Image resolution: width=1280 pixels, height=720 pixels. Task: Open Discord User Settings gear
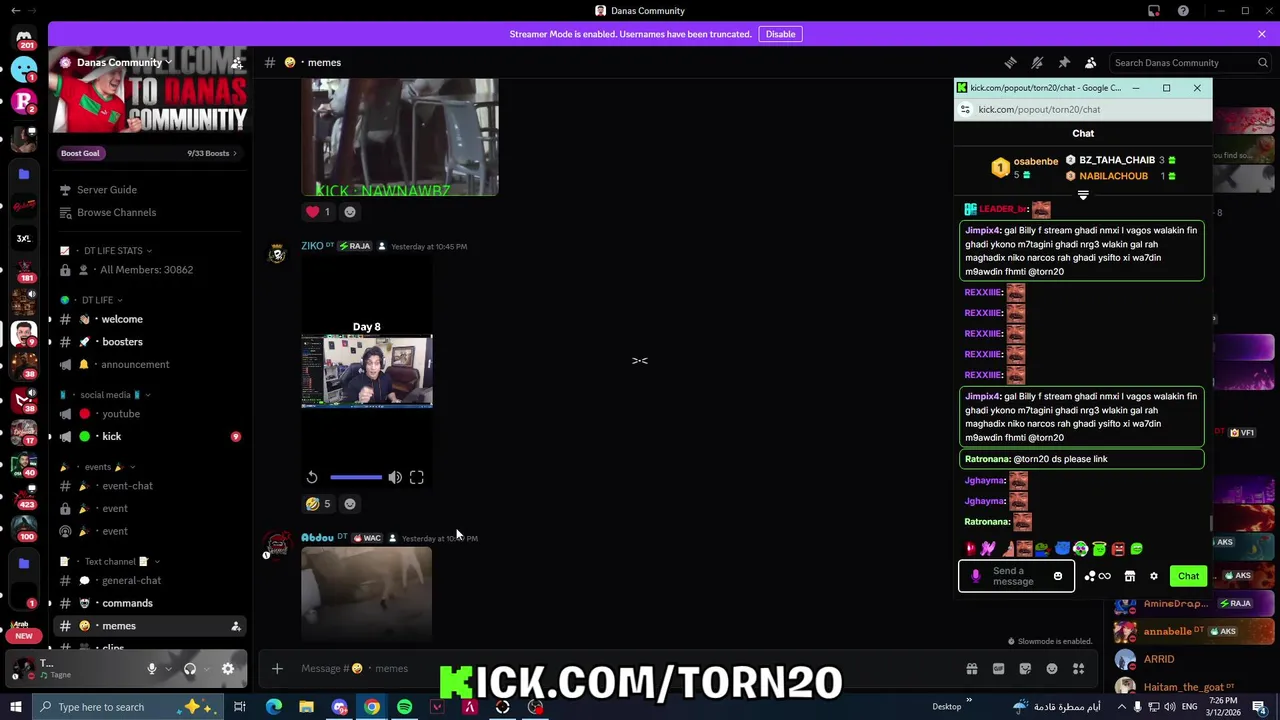pyautogui.click(x=228, y=669)
